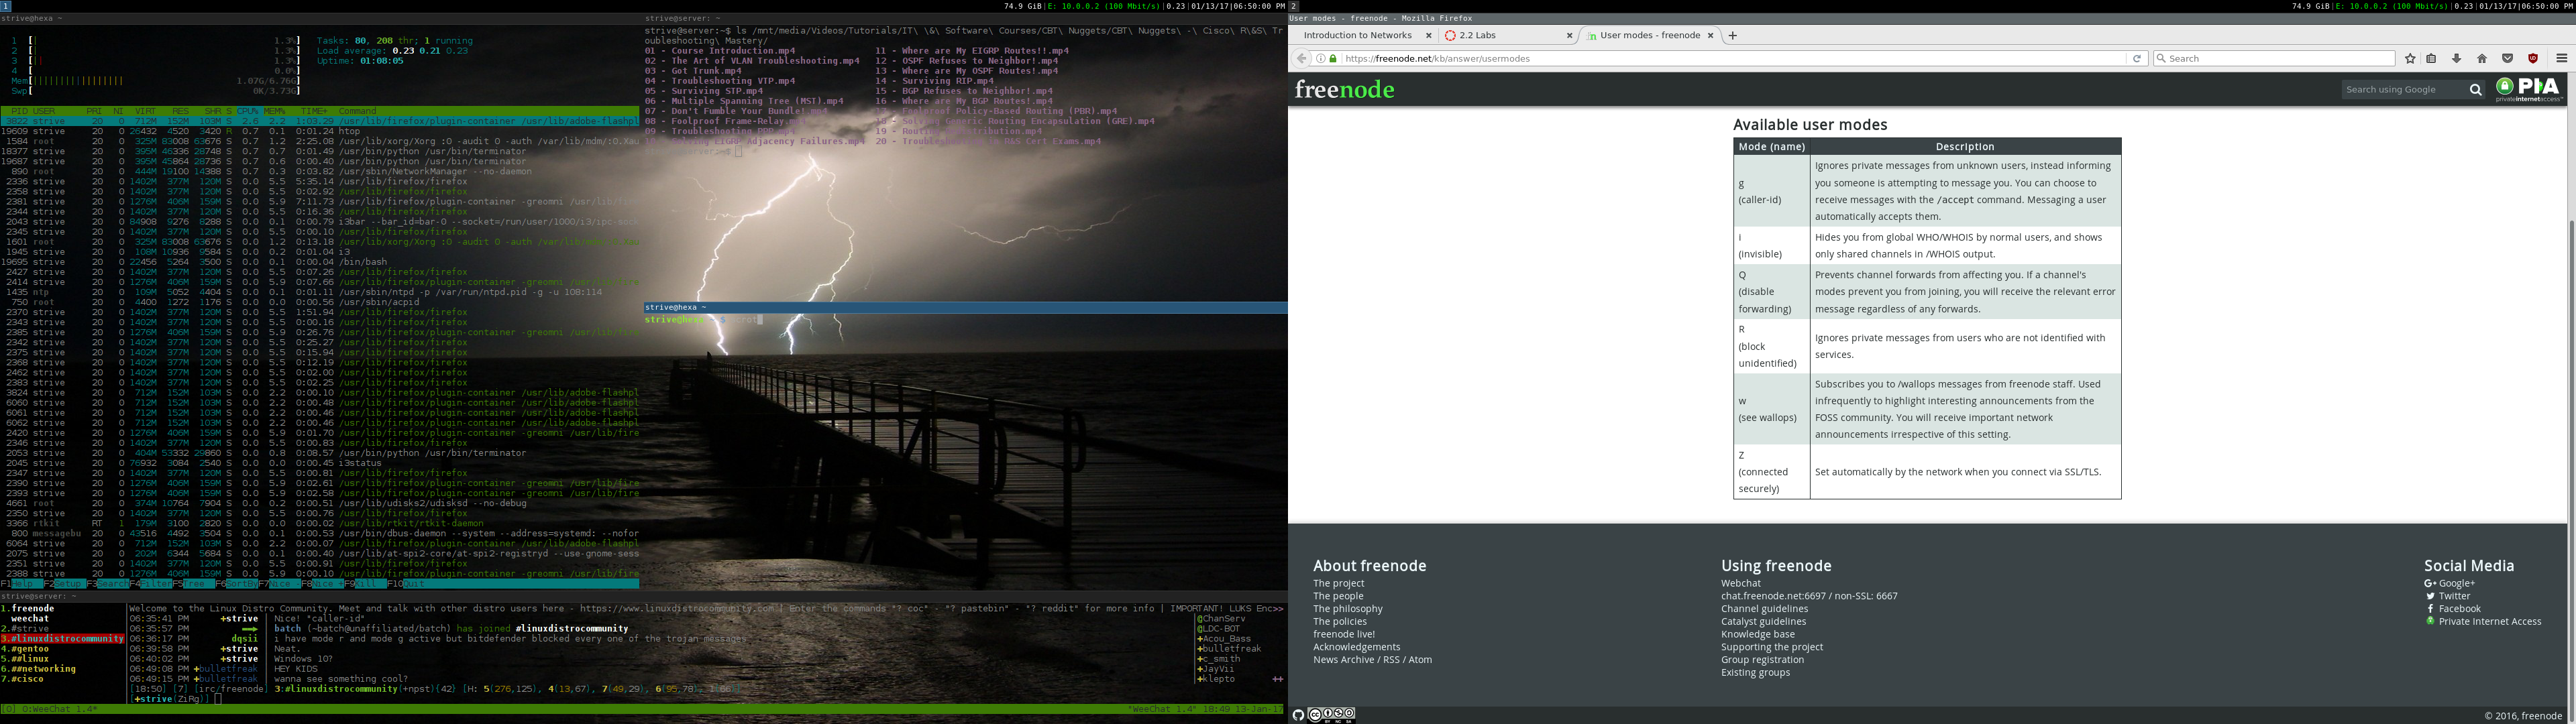Click i3 workspace 1 indicator
This screenshot has width=2576, height=724.
click(5, 6)
